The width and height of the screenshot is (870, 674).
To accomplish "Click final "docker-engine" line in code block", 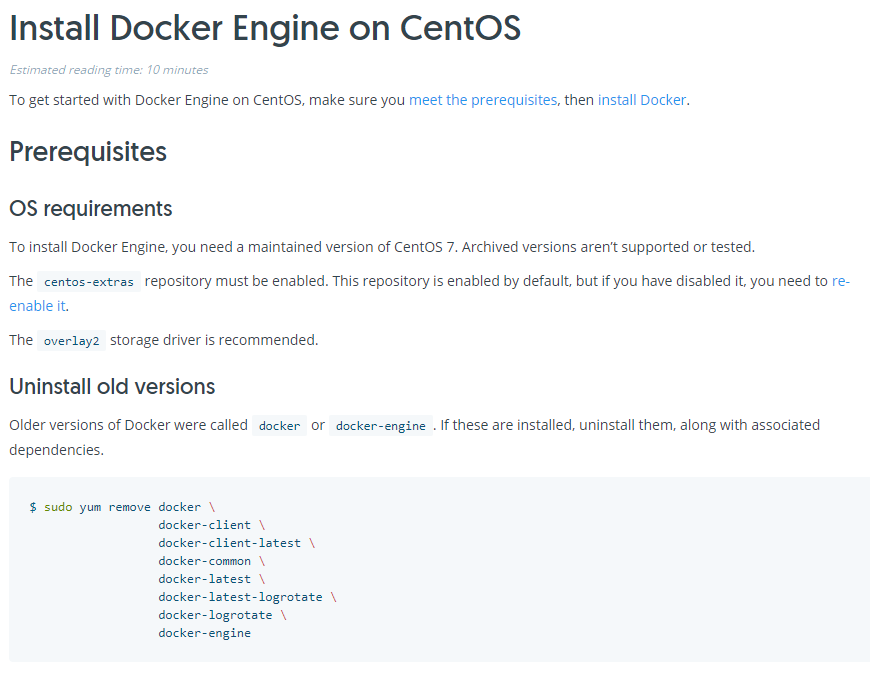I will point(204,633).
